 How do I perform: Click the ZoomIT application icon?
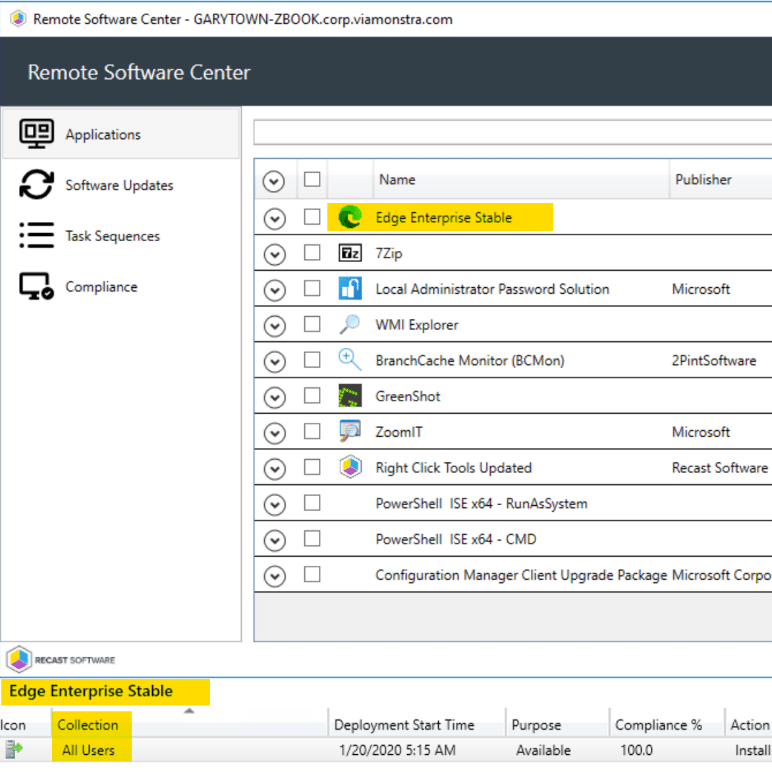coord(350,431)
